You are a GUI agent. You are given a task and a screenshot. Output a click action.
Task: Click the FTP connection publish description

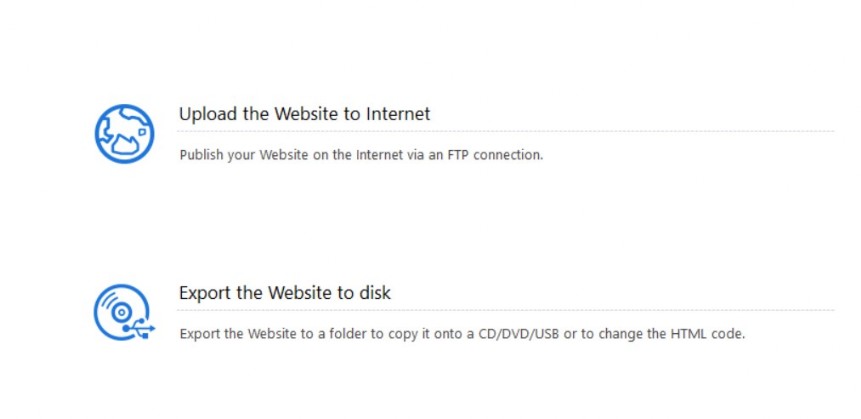(361, 155)
